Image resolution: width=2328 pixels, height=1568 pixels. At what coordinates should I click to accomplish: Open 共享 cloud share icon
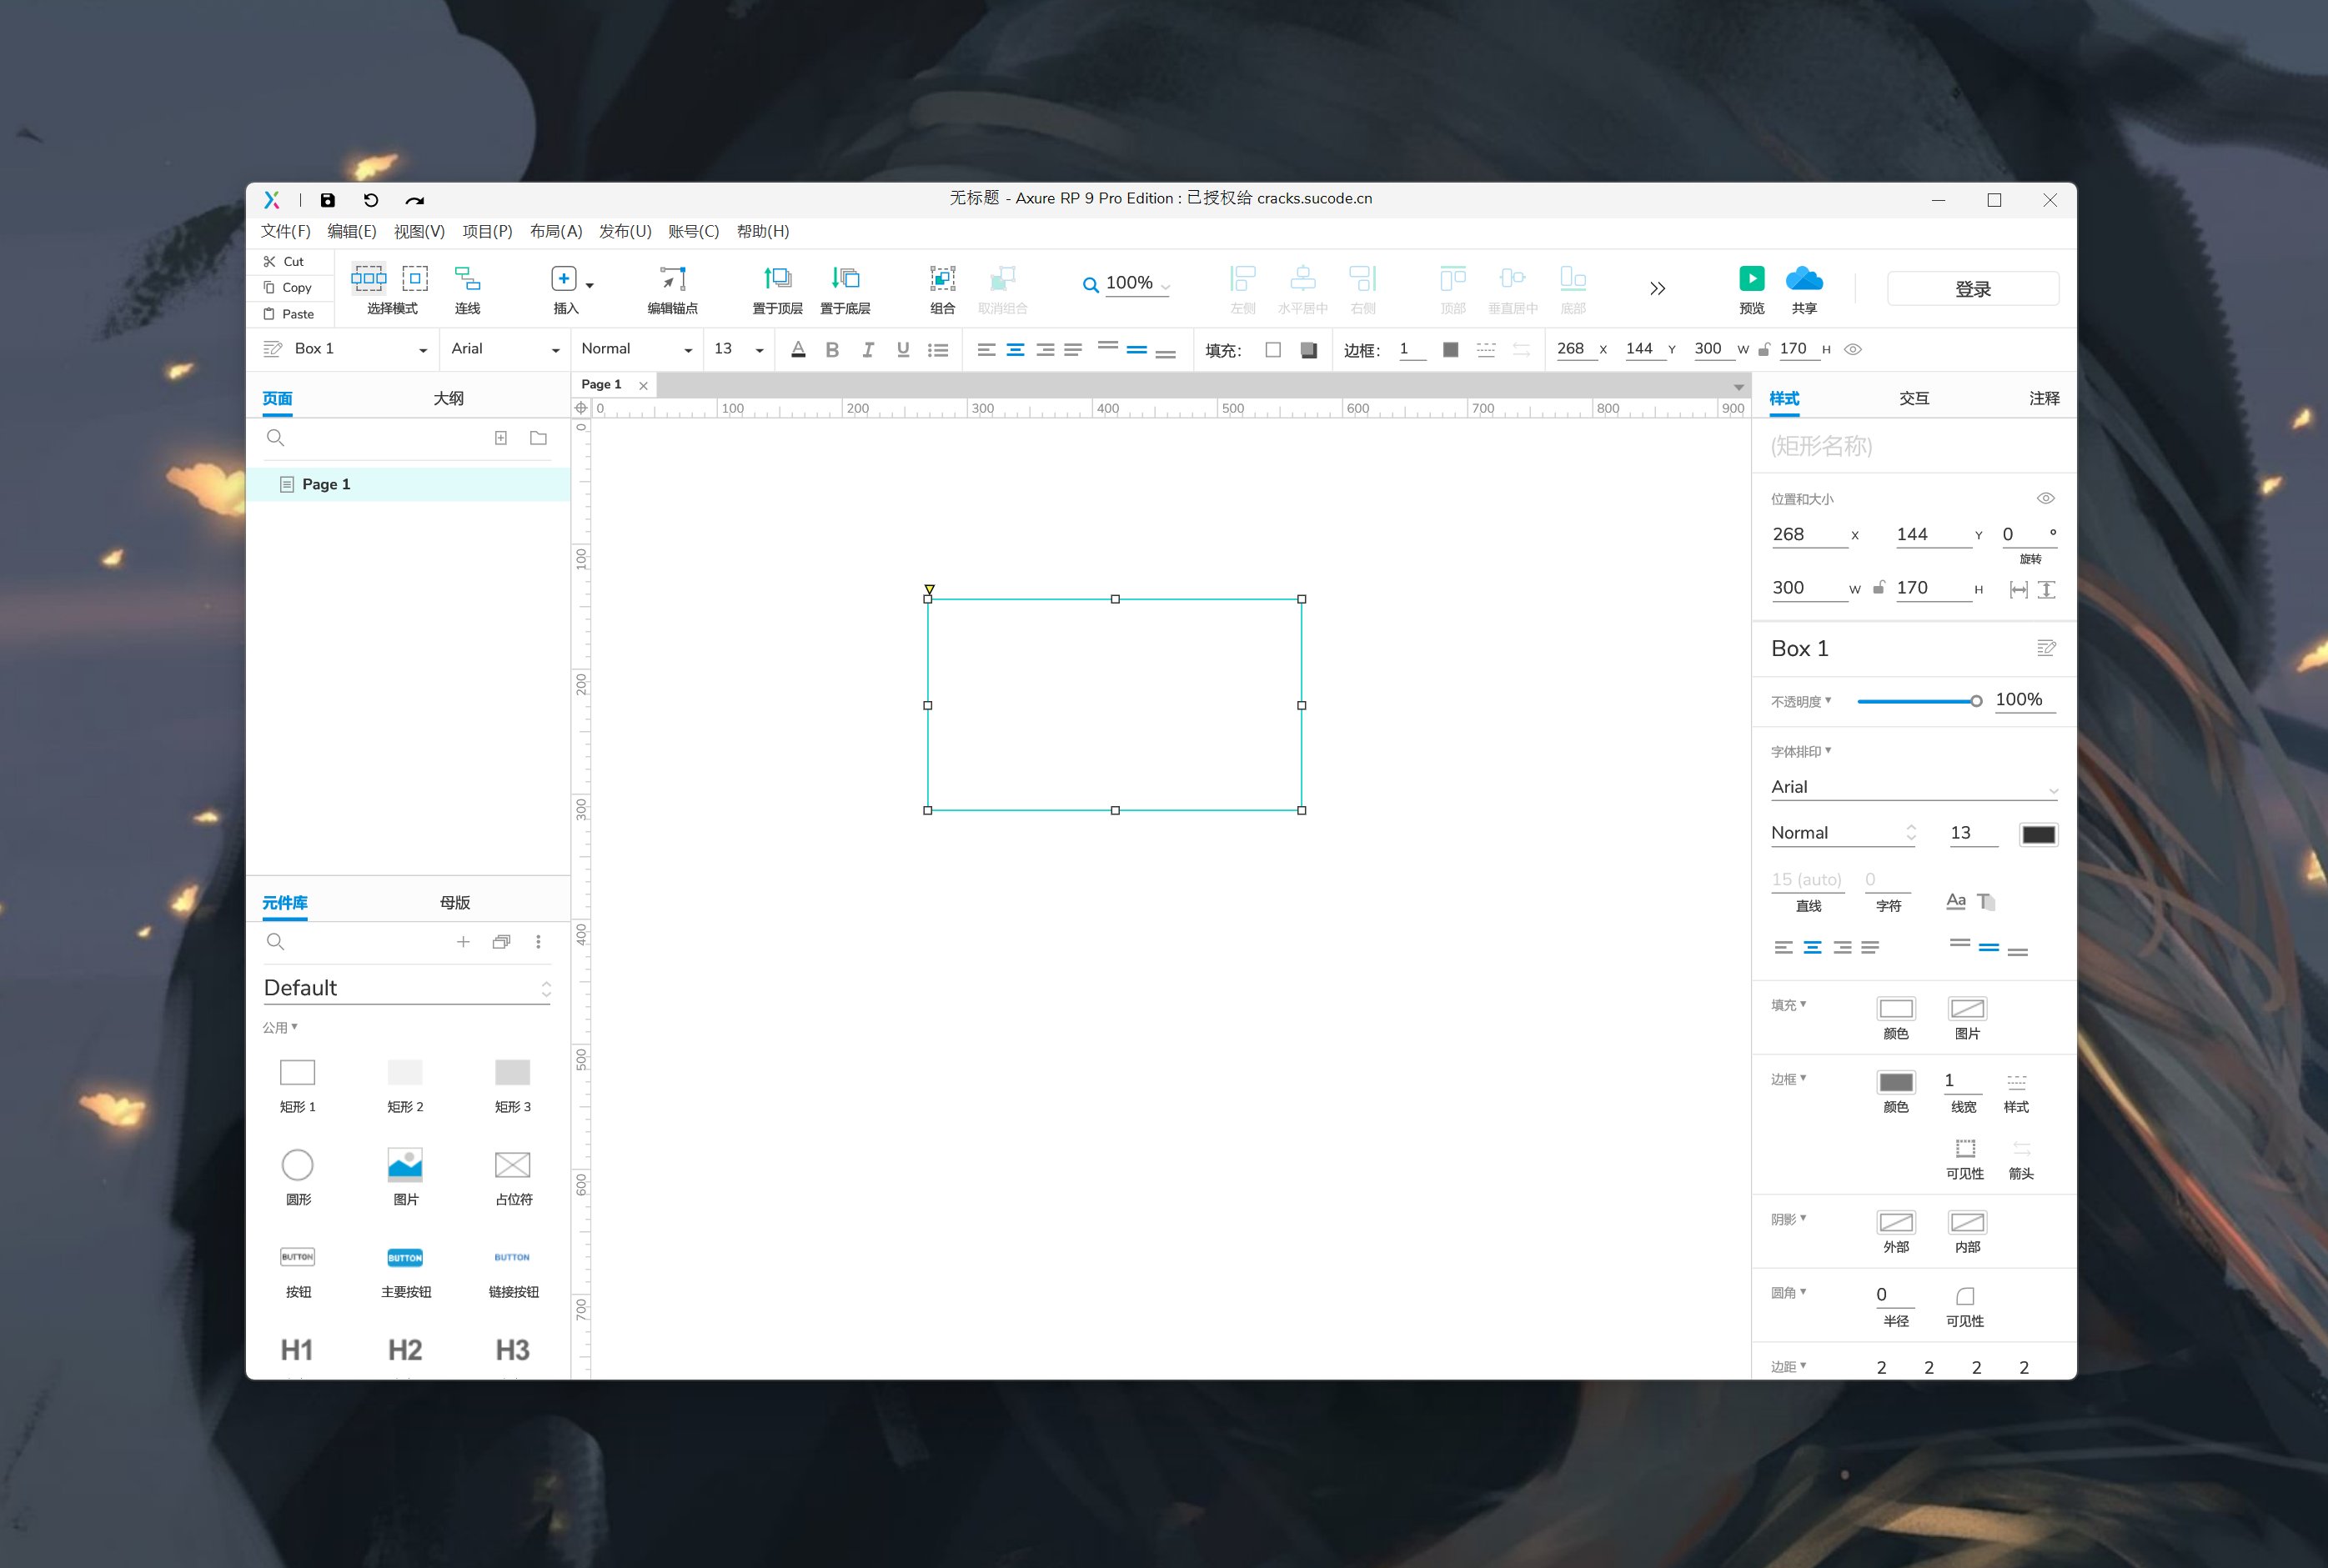coord(1804,278)
